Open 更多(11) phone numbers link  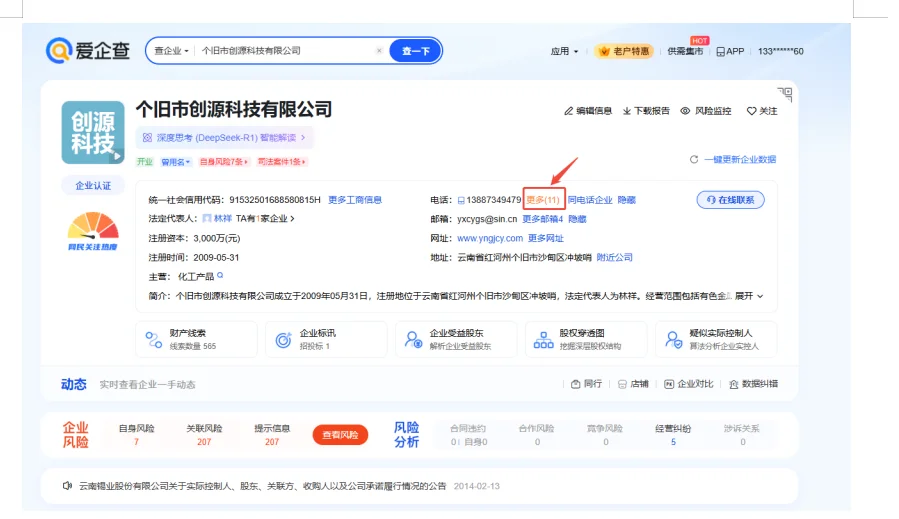(x=543, y=200)
